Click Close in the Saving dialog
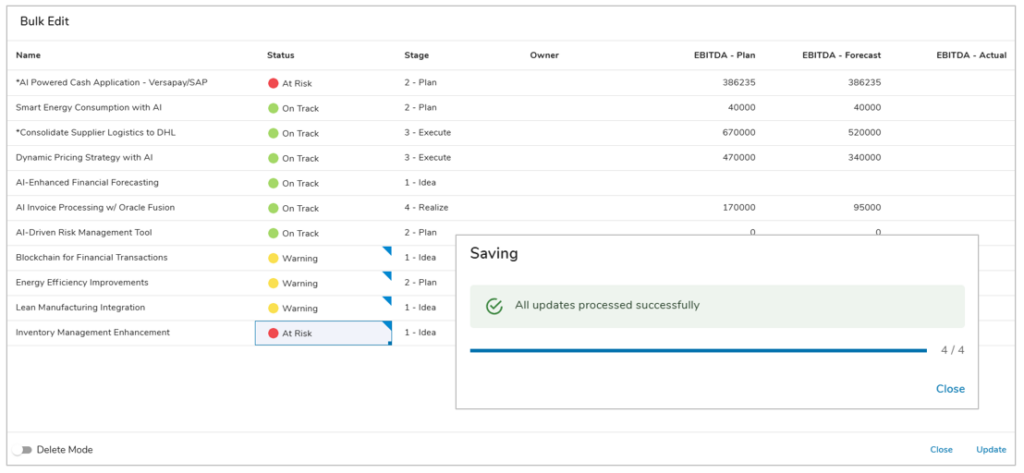1024x473 pixels. pyautogui.click(x=950, y=389)
